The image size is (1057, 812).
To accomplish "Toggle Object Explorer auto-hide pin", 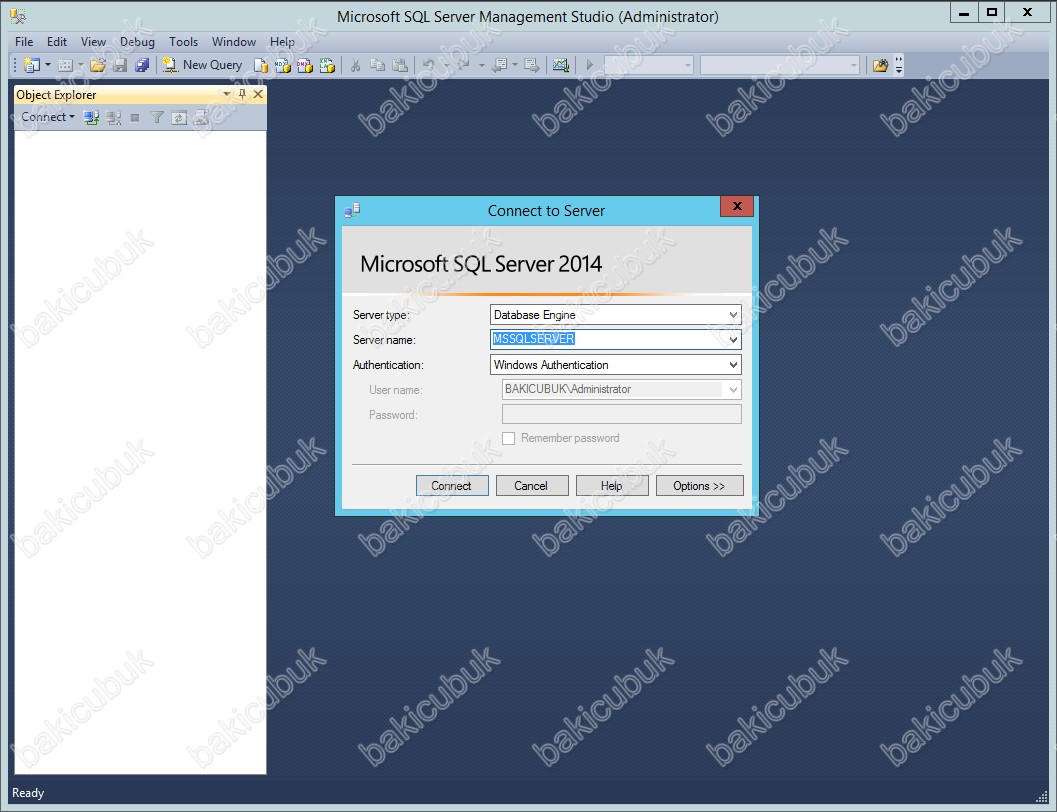I will tap(242, 94).
